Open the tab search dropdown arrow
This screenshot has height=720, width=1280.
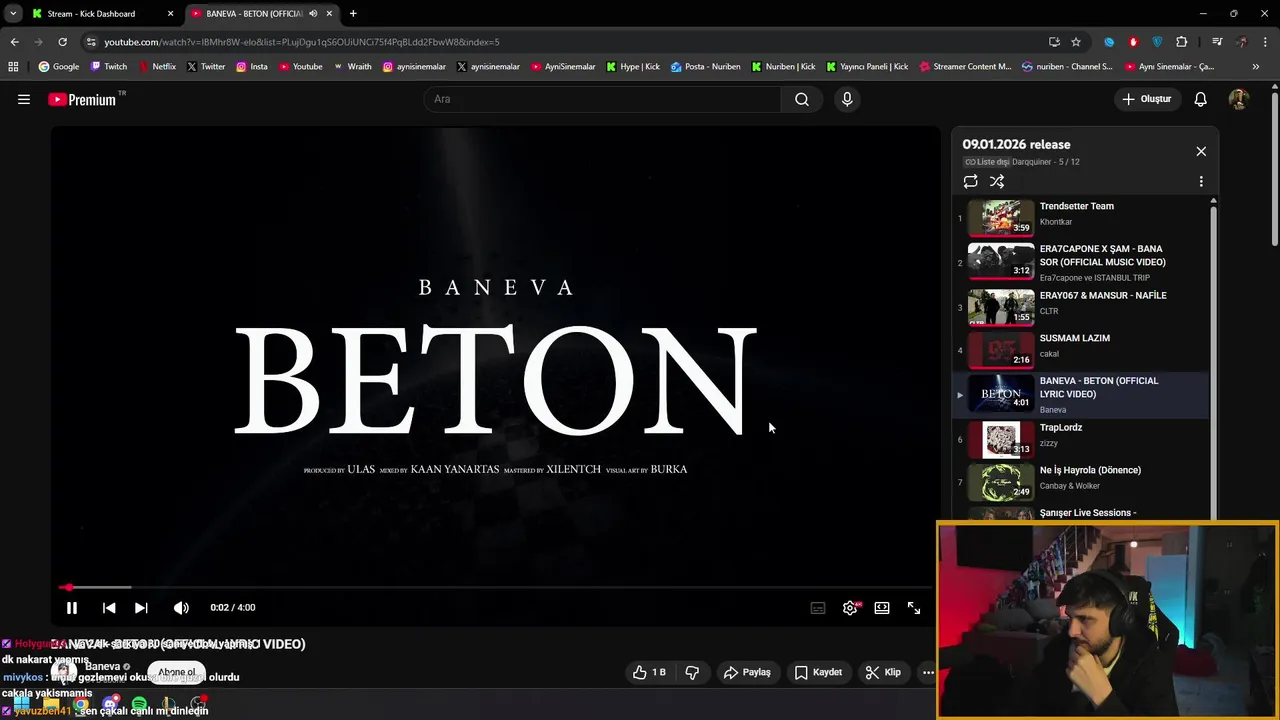(13, 14)
